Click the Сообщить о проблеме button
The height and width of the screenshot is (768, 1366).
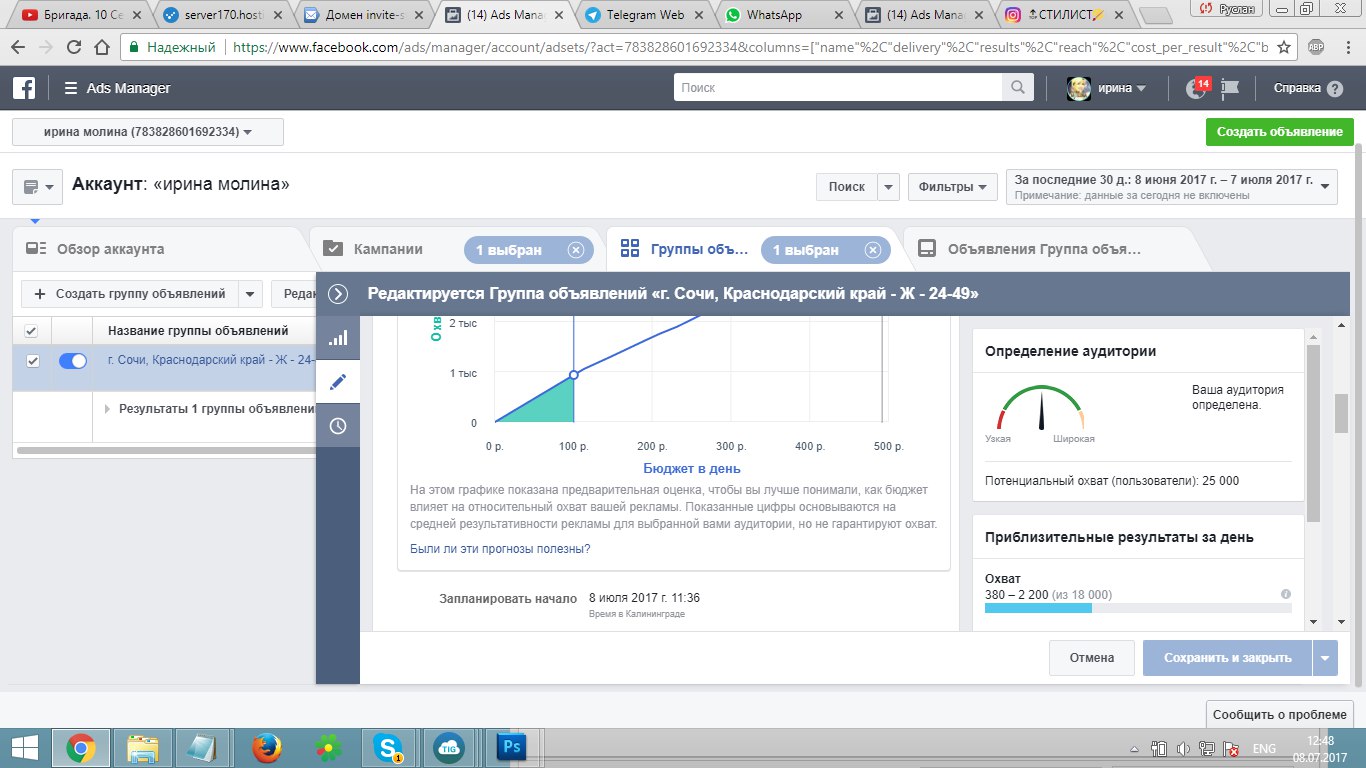(x=1280, y=714)
